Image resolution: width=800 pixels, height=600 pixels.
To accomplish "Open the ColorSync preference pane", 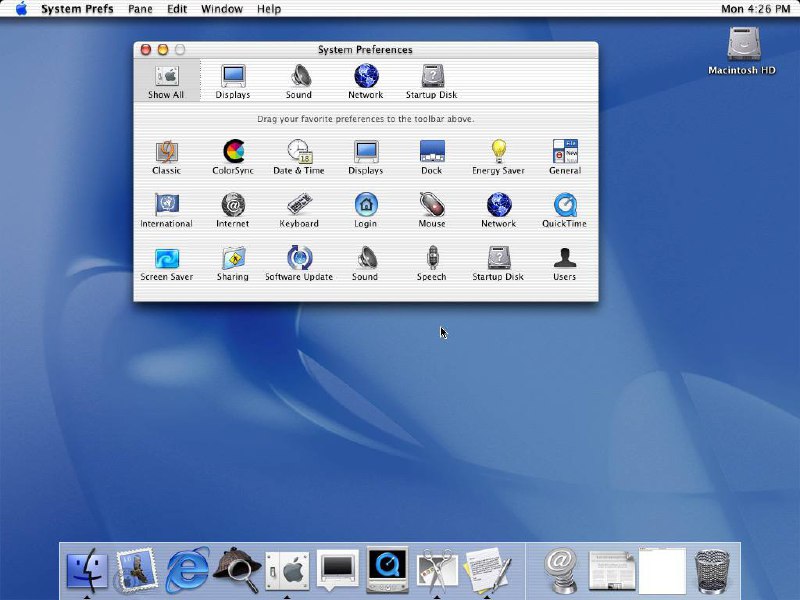I will point(233,157).
